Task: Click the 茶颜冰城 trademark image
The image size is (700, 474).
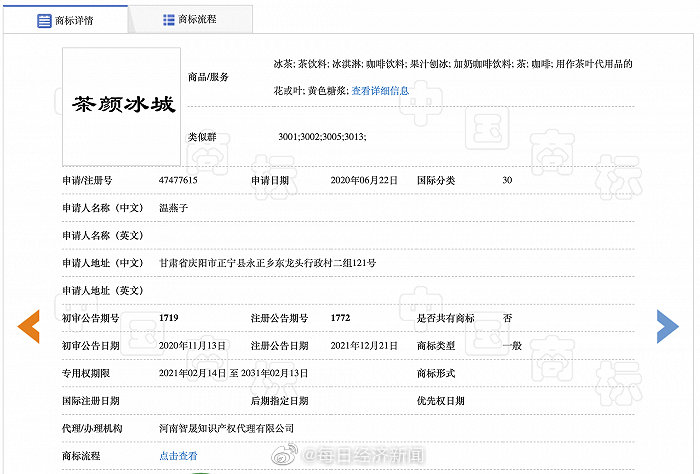Action: tap(121, 107)
